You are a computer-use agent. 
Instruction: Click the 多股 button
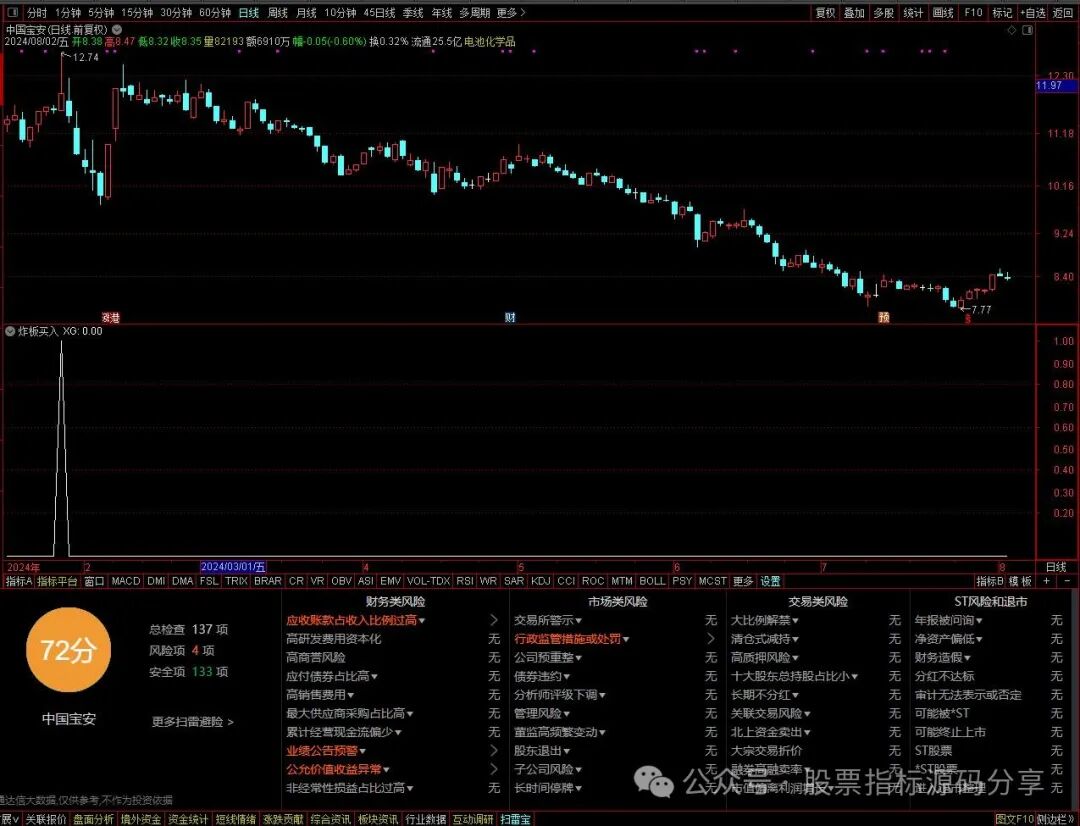click(x=884, y=12)
